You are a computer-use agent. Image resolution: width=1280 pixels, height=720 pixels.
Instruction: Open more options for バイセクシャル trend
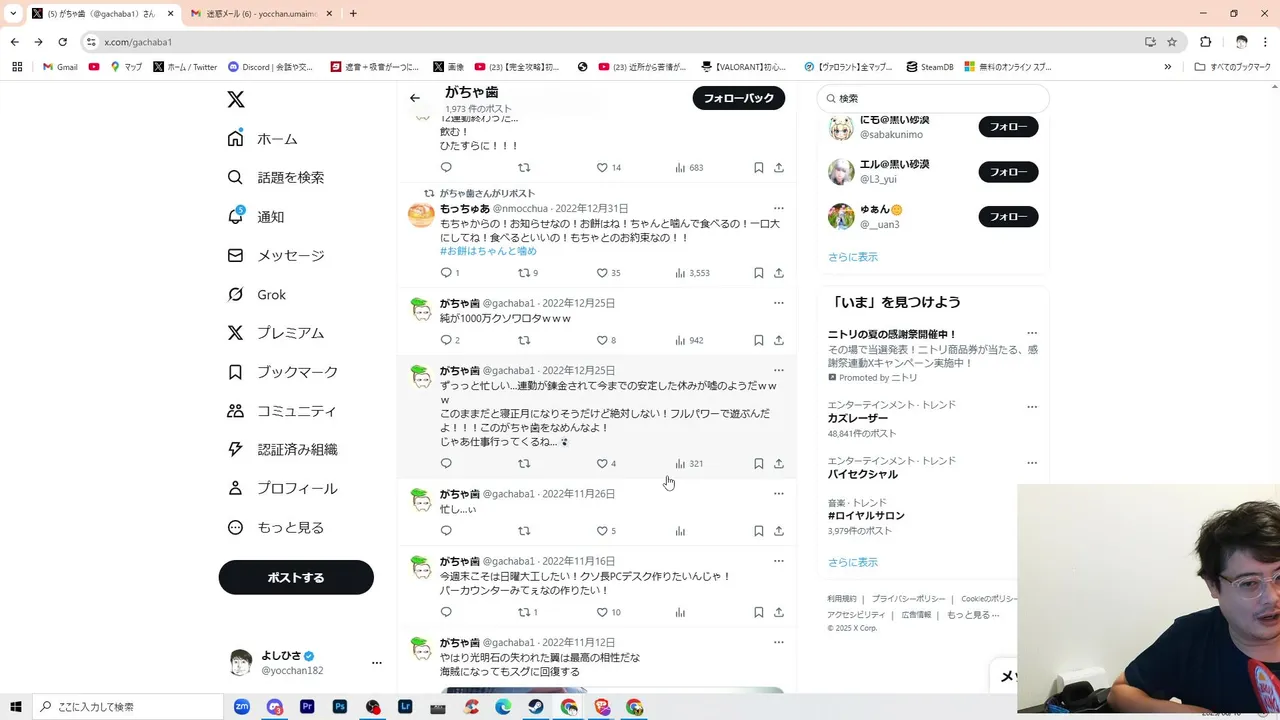click(x=1032, y=463)
